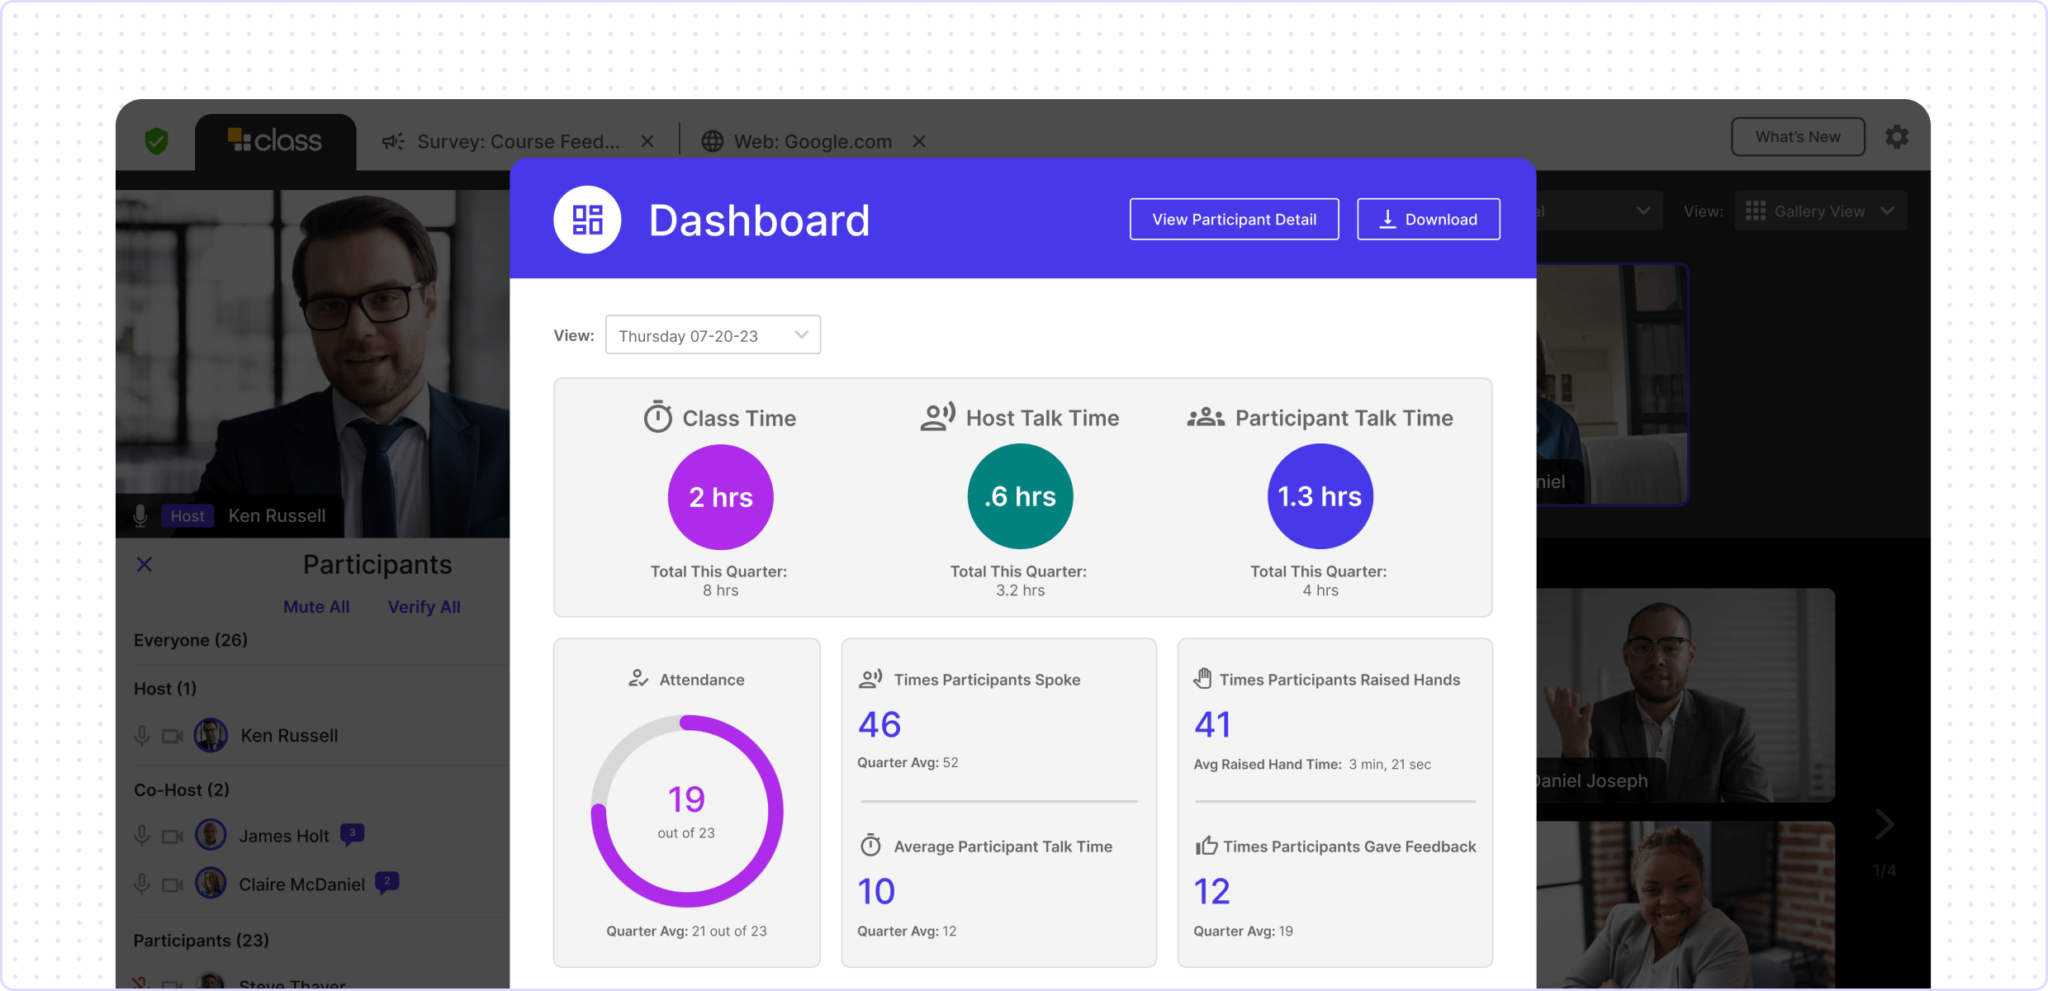Toggle James Holt's camera off

pos(172,835)
